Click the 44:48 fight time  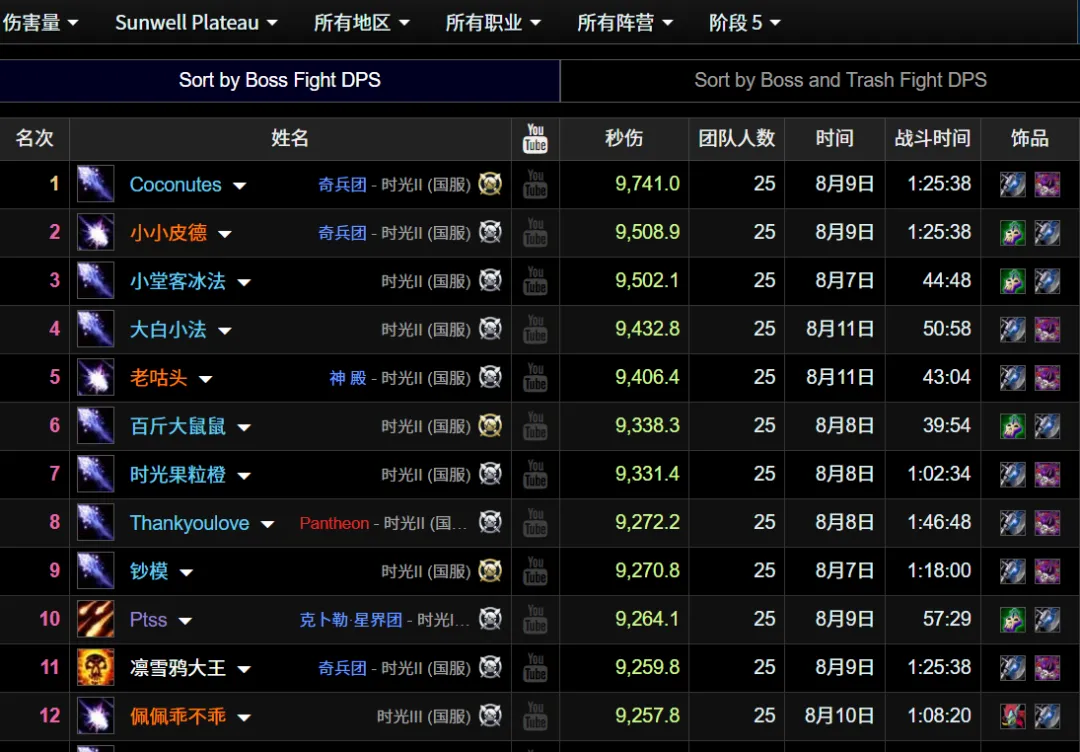click(946, 280)
